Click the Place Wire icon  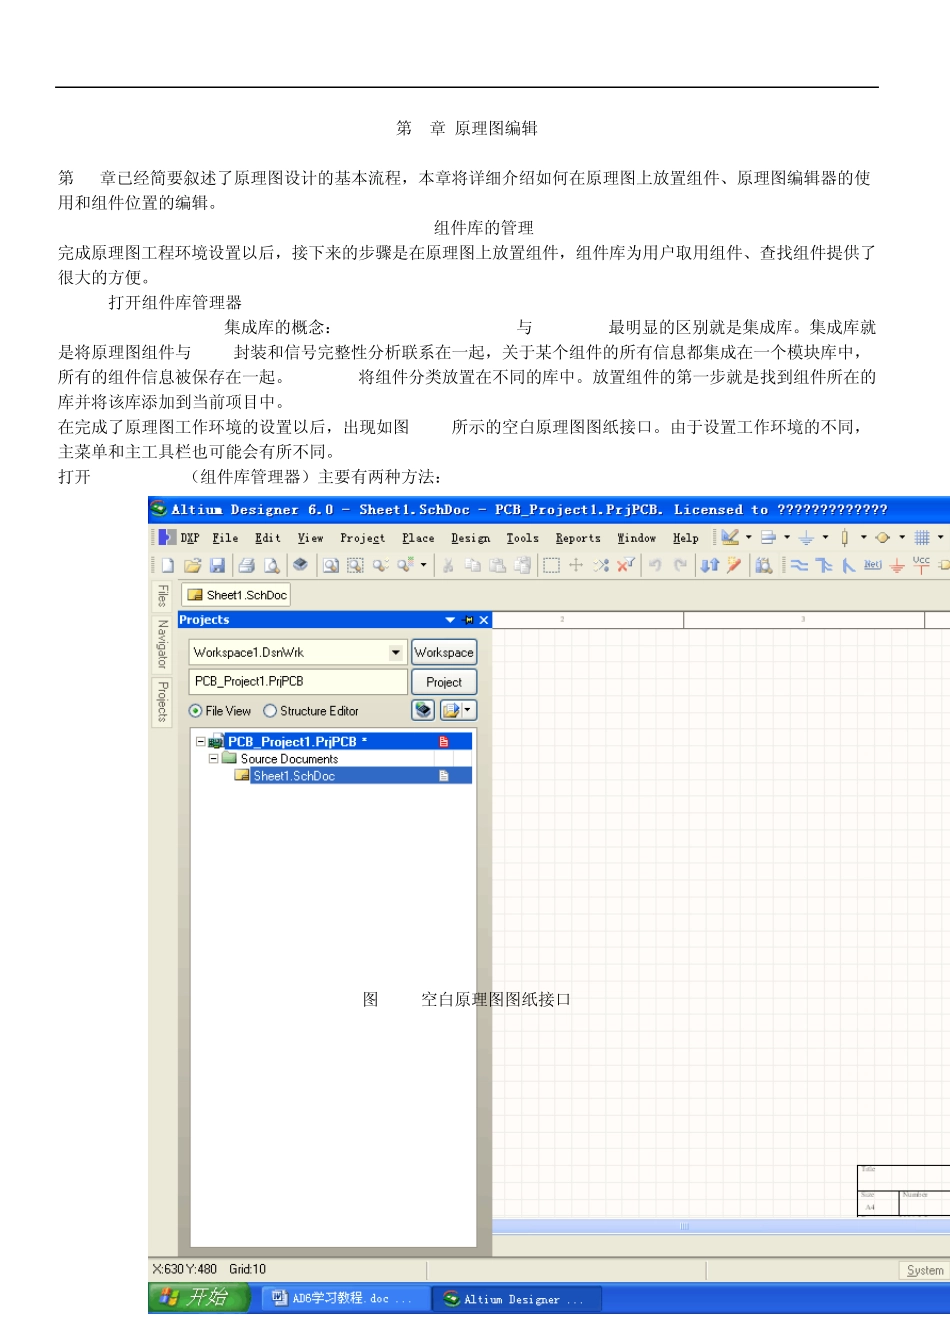(x=799, y=565)
